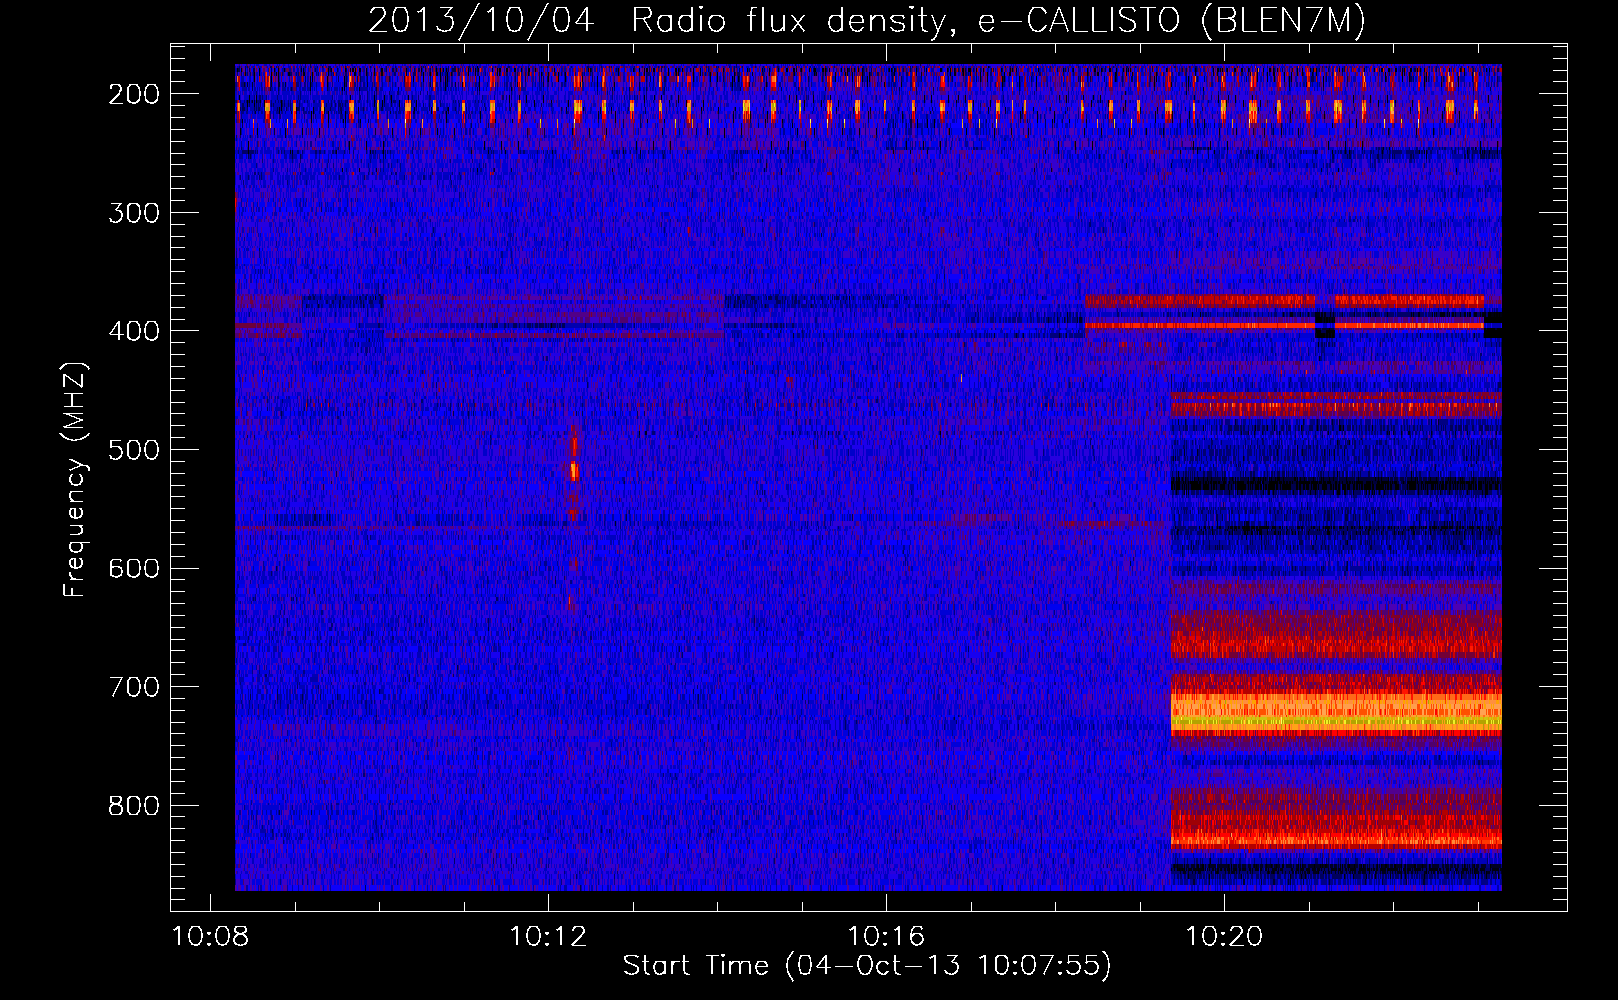Click the bright yellow band near 720 MHz
This screenshot has height=1000, width=1618.
coord(1336,713)
